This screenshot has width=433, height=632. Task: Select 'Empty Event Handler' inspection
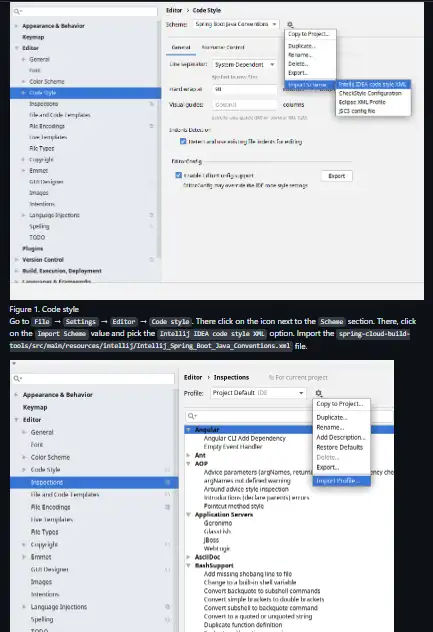pos(233,447)
